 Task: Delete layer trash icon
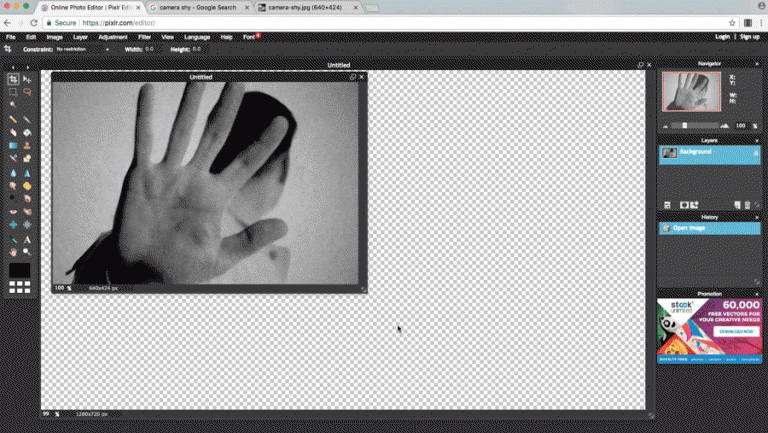[747, 205]
